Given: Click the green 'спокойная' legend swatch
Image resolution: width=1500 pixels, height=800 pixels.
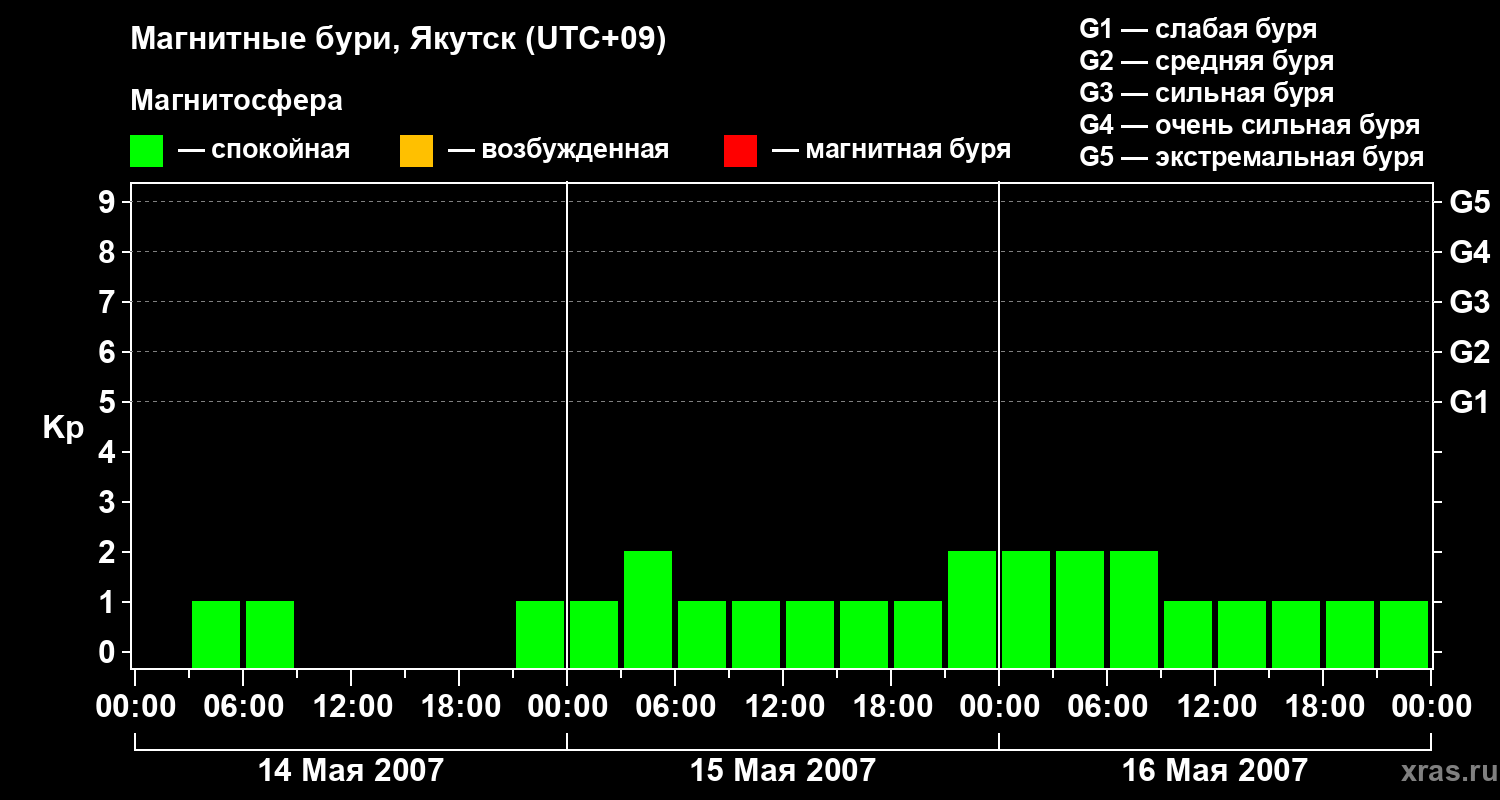Looking at the screenshot, I should [x=146, y=151].
